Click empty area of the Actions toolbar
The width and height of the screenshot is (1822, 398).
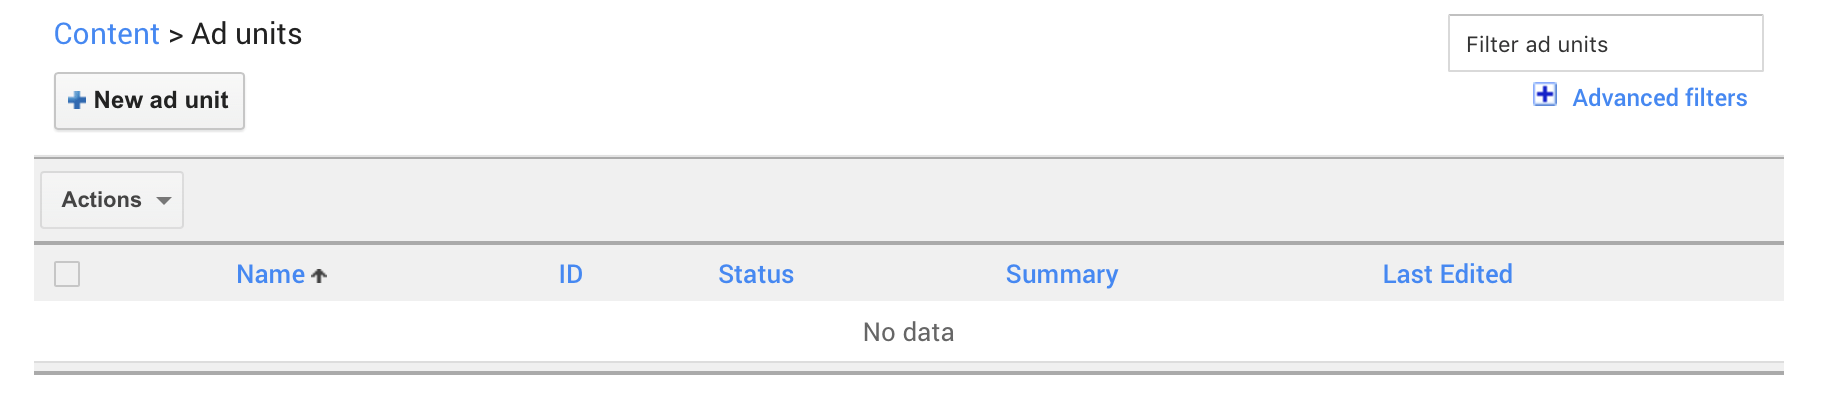pos(980,200)
